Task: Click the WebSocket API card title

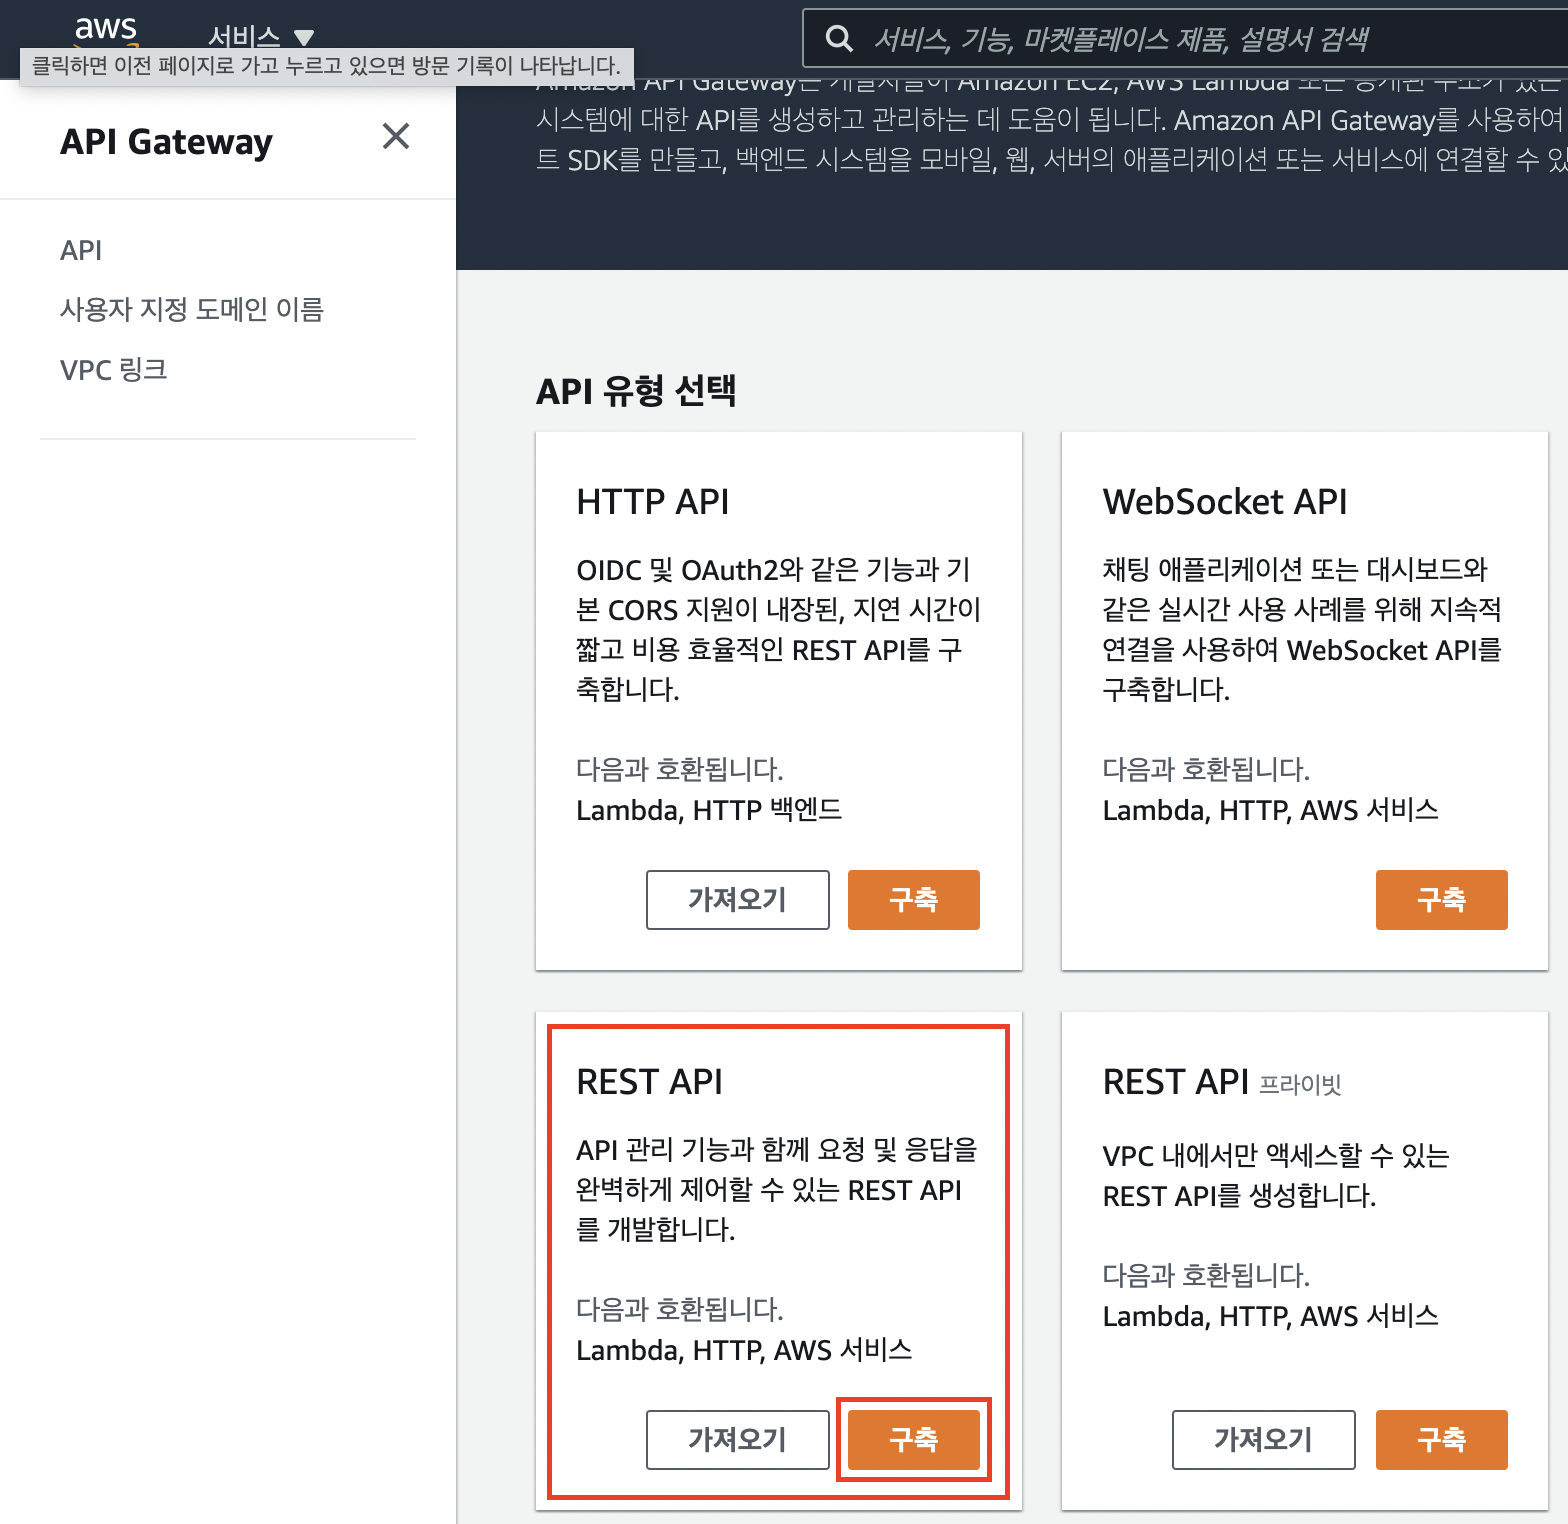Action: click(x=1225, y=501)
